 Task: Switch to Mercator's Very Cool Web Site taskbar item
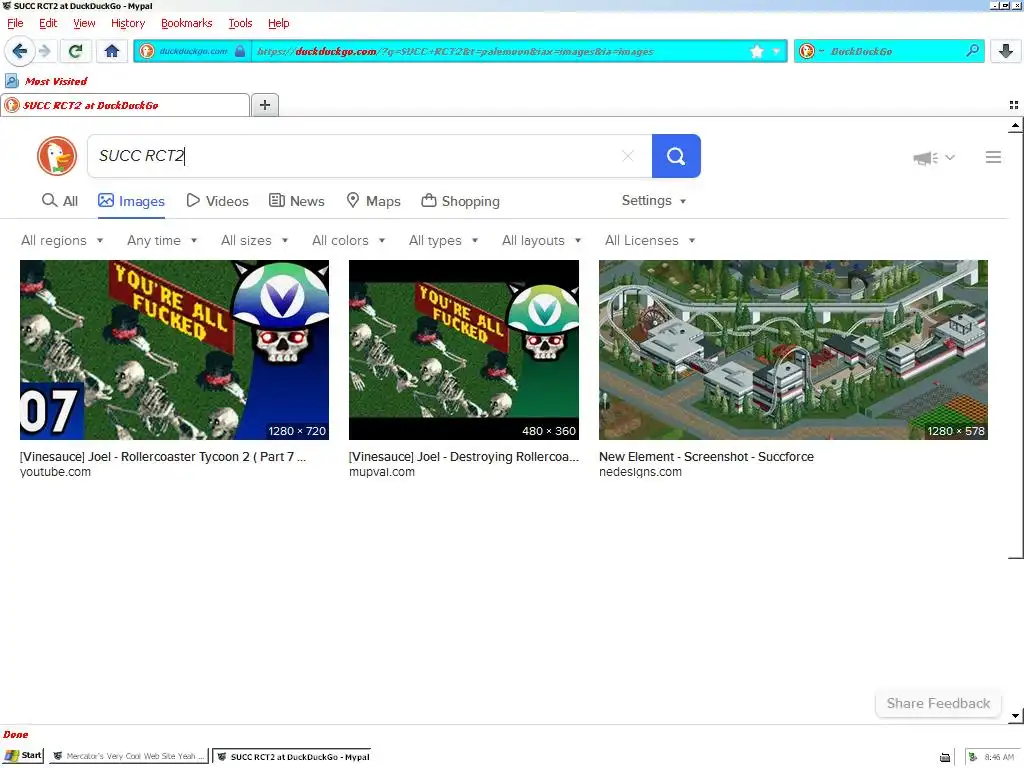point(129,756)
